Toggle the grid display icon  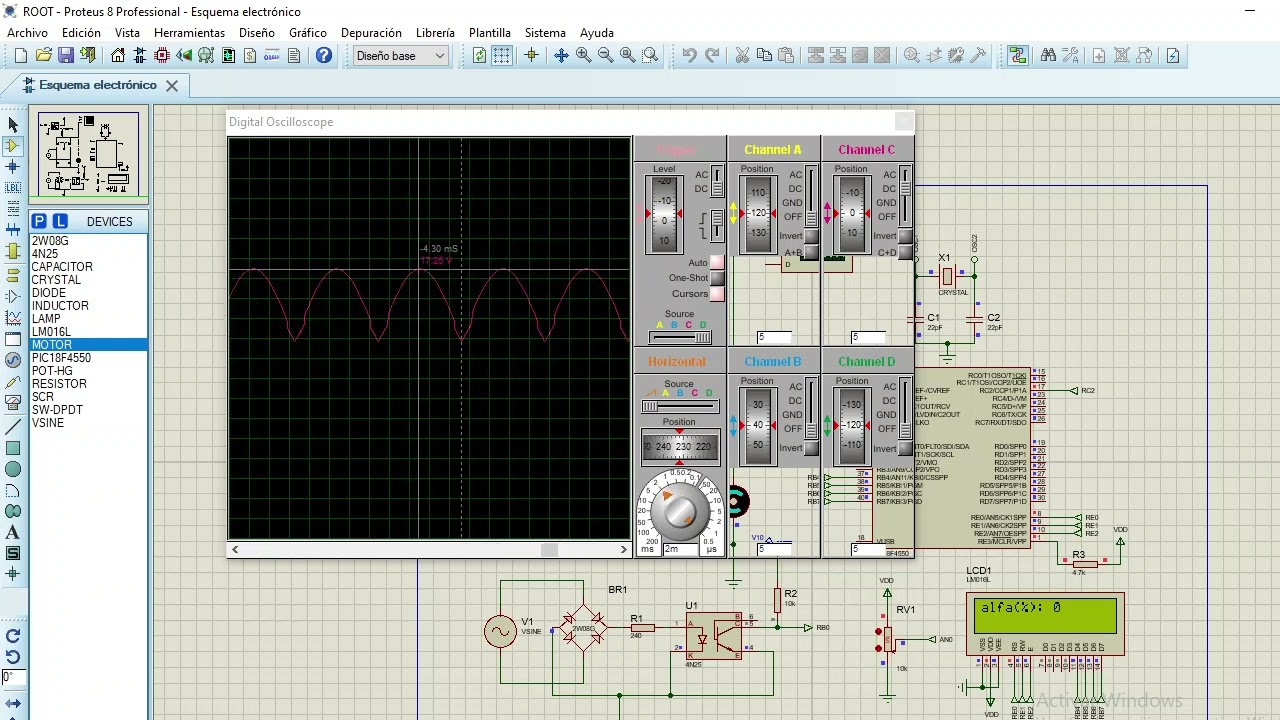501,56
